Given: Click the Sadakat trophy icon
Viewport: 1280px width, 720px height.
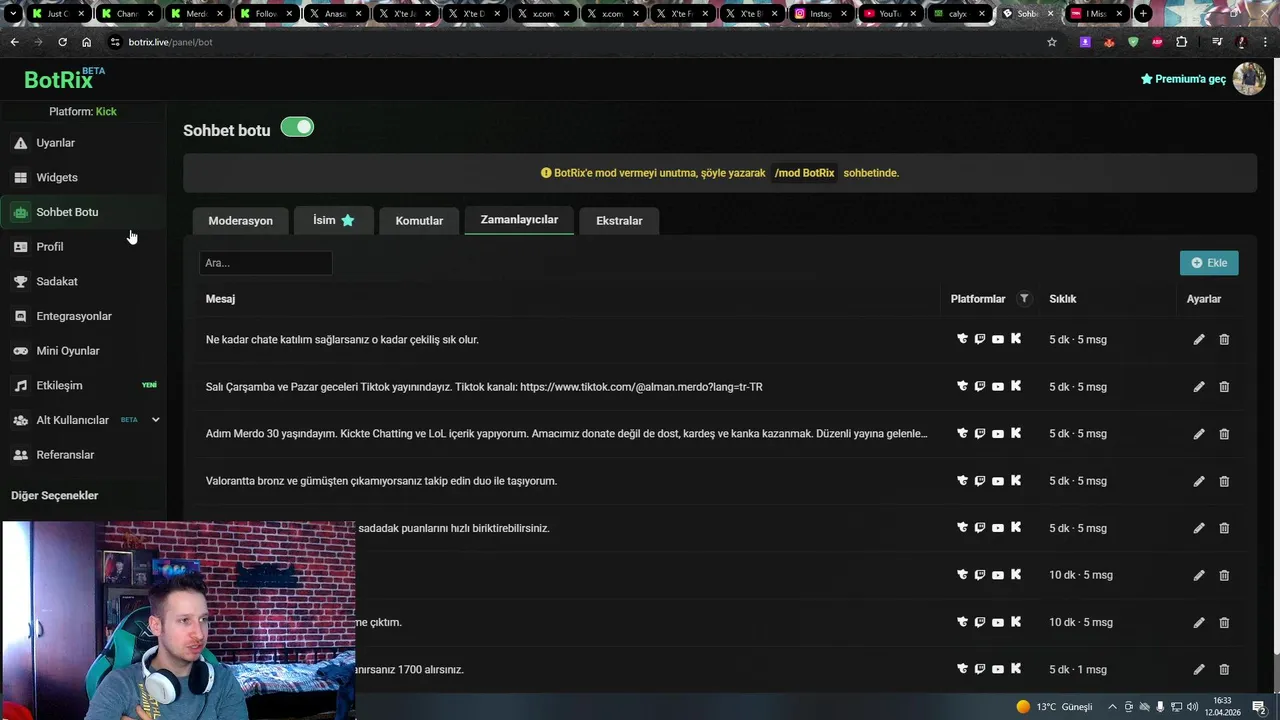Looking at the screenshot, I should coord(20,282).
